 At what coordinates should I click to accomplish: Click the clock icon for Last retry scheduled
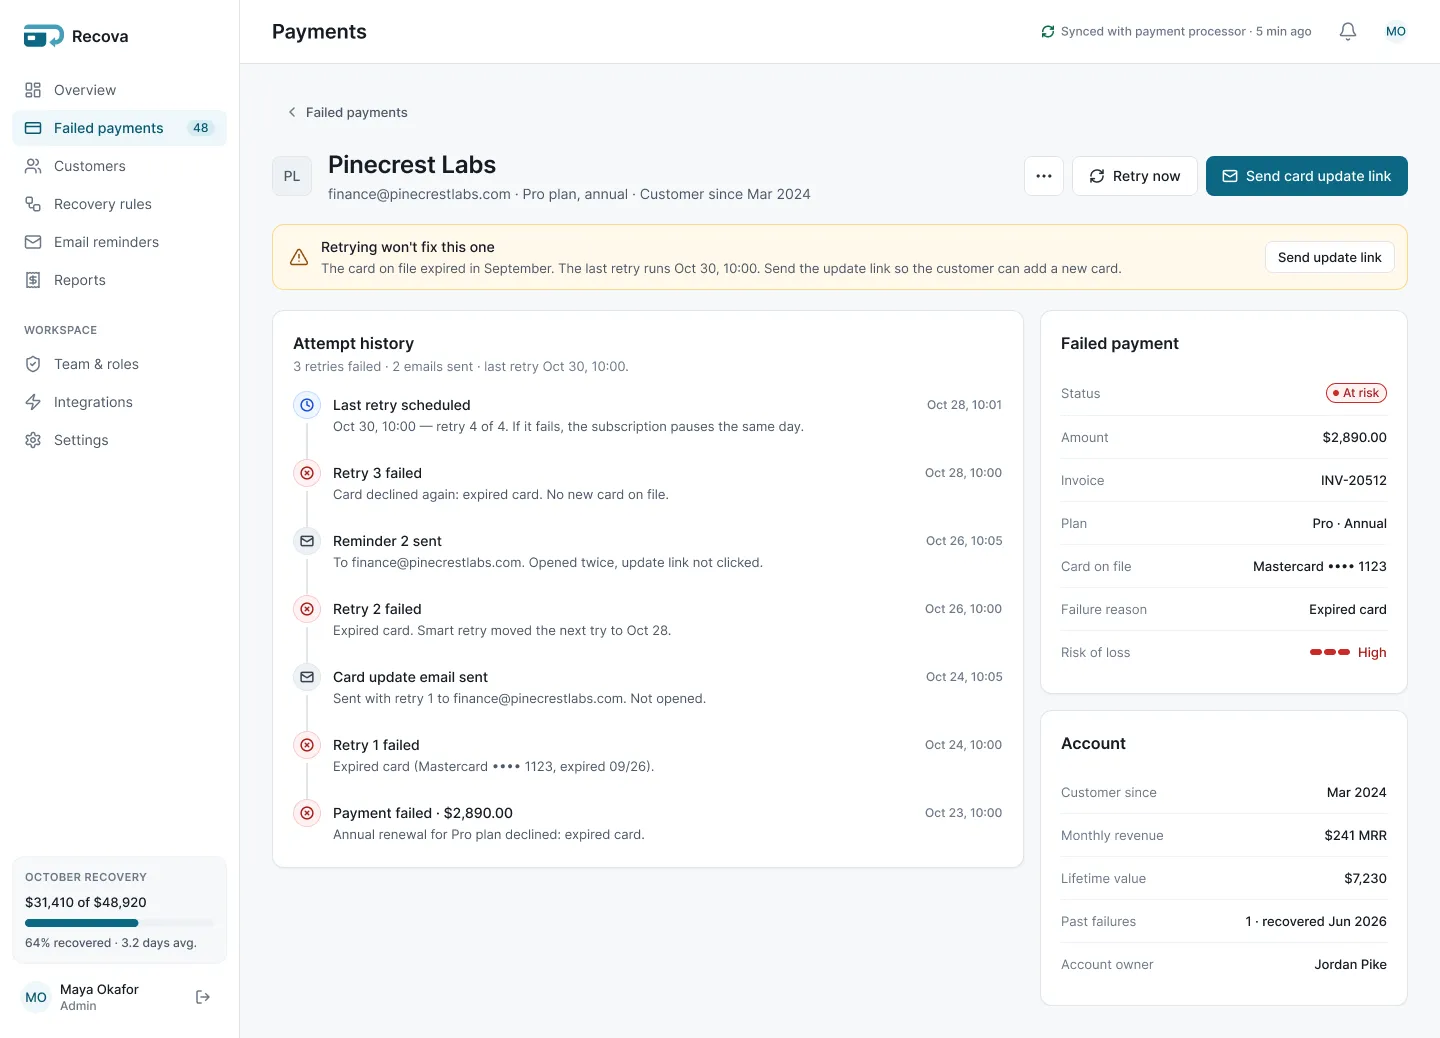[x=307, y=405]
